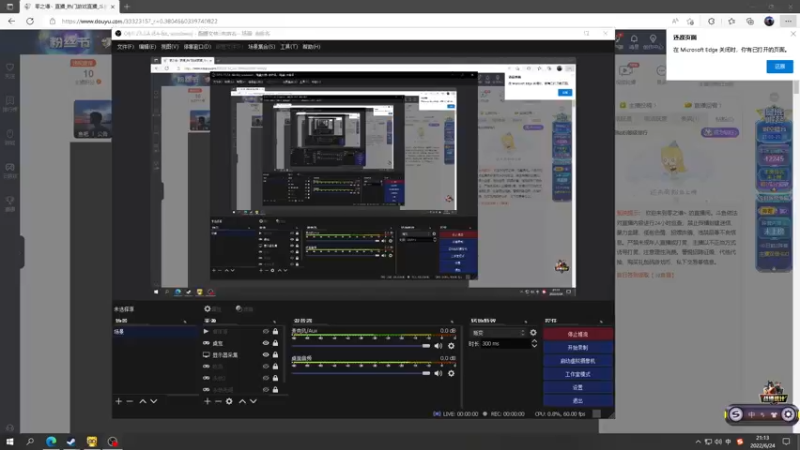Click the 开始录制 button
This screenshot has height=450, width=800.
coord(578,347)
